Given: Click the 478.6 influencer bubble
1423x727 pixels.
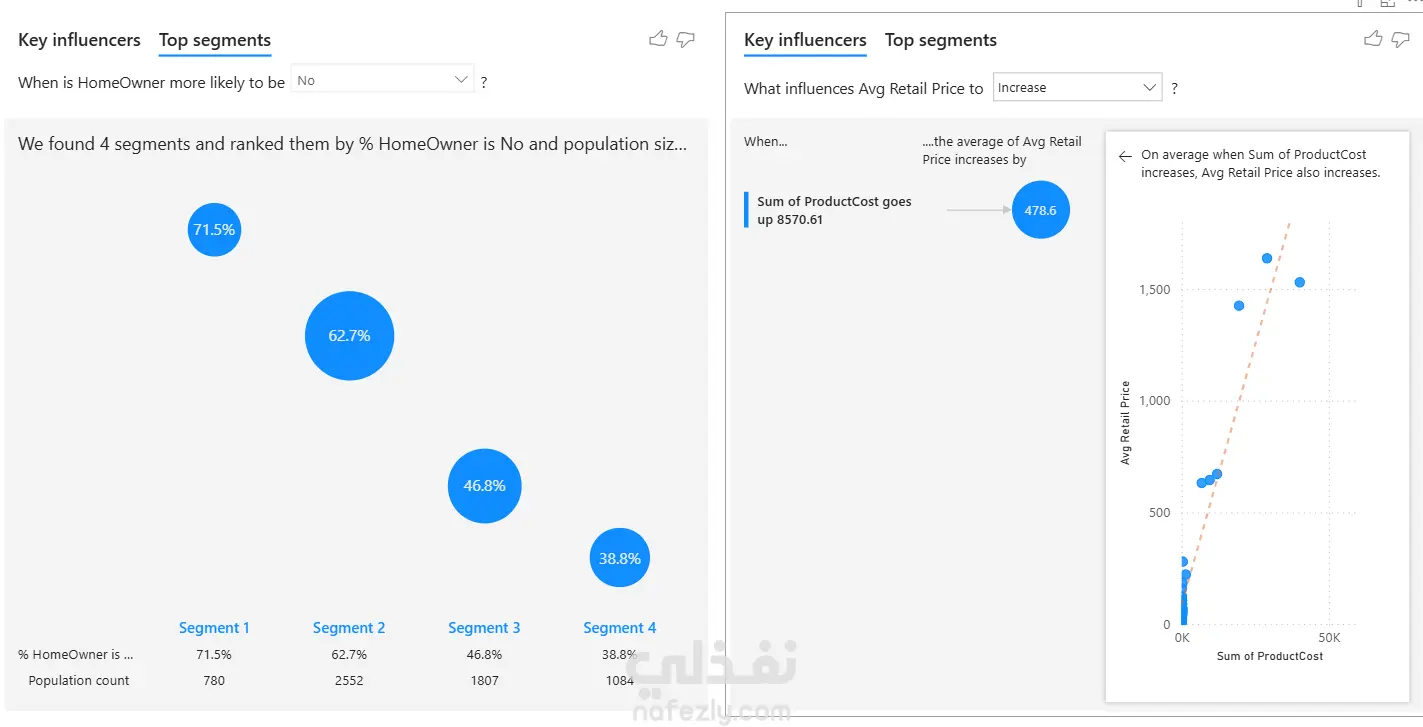Looking at the screenshot, I should (1041, 210).
